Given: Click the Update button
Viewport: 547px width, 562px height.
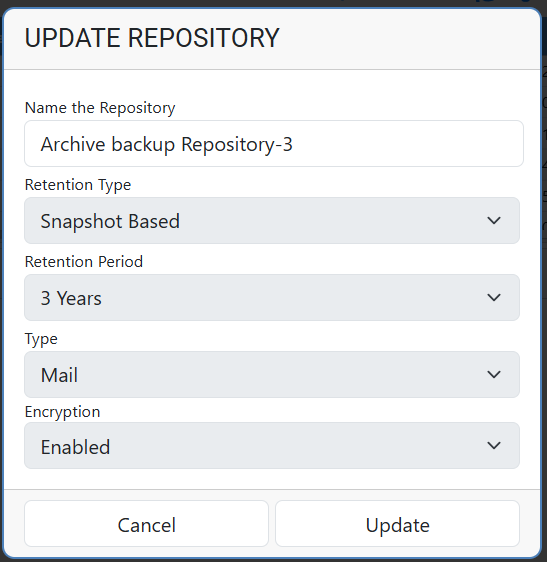Looking at the screenshot, I should pos(397,524).
